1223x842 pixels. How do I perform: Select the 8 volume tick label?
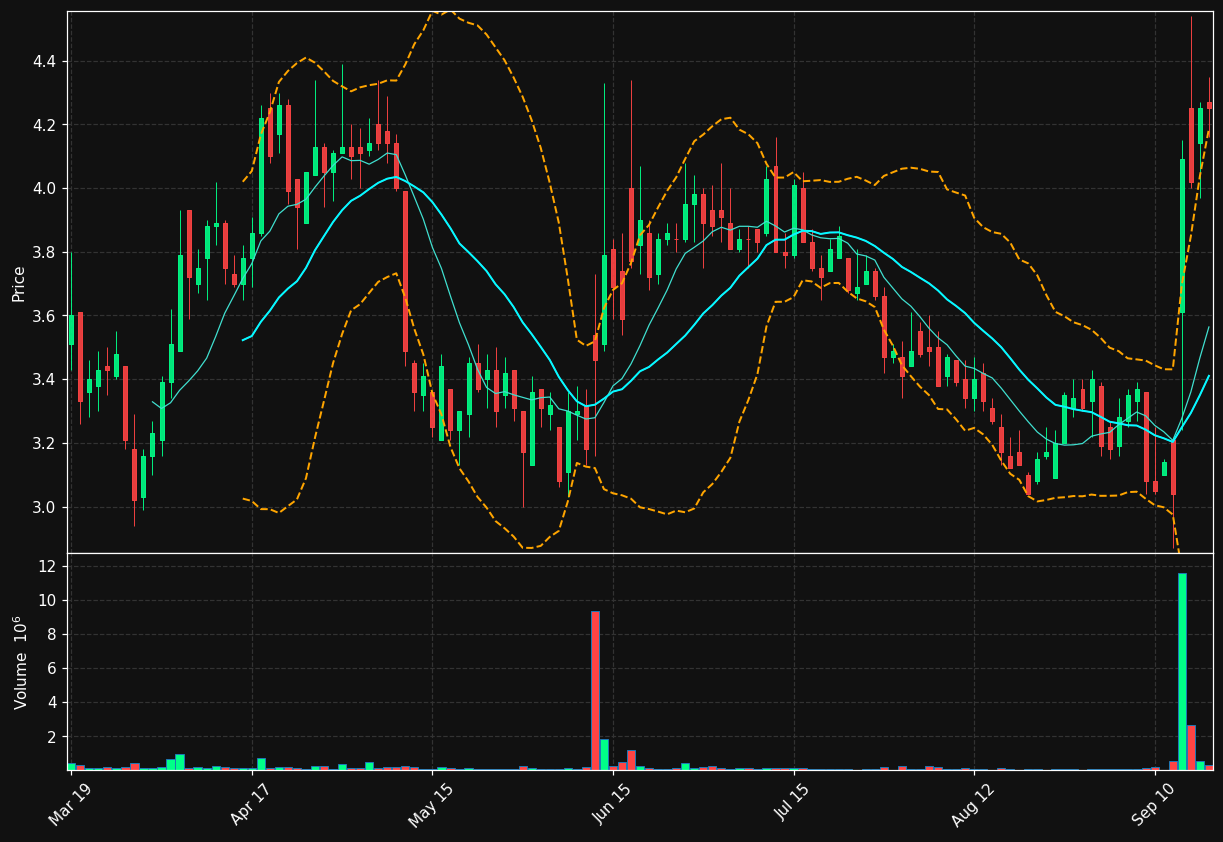pos(53,634)
